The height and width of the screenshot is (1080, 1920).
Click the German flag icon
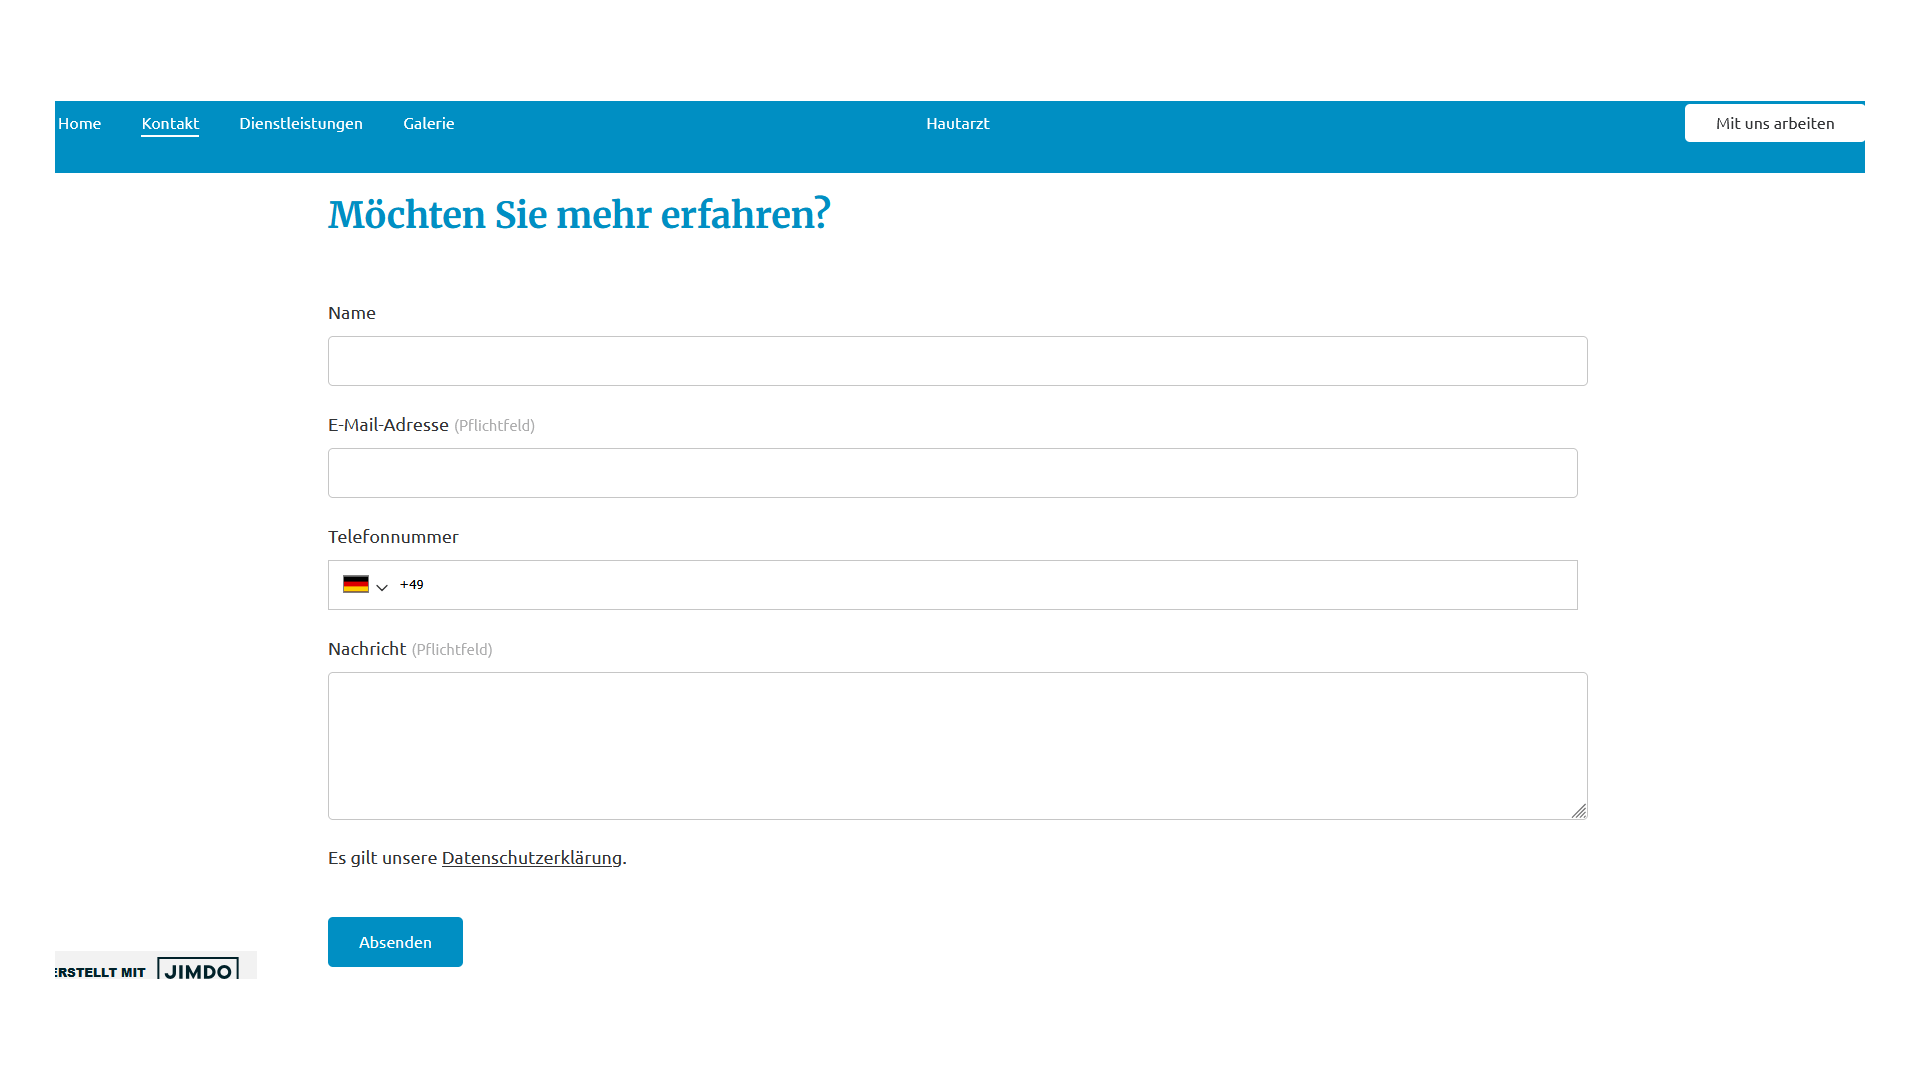point(355,584)
